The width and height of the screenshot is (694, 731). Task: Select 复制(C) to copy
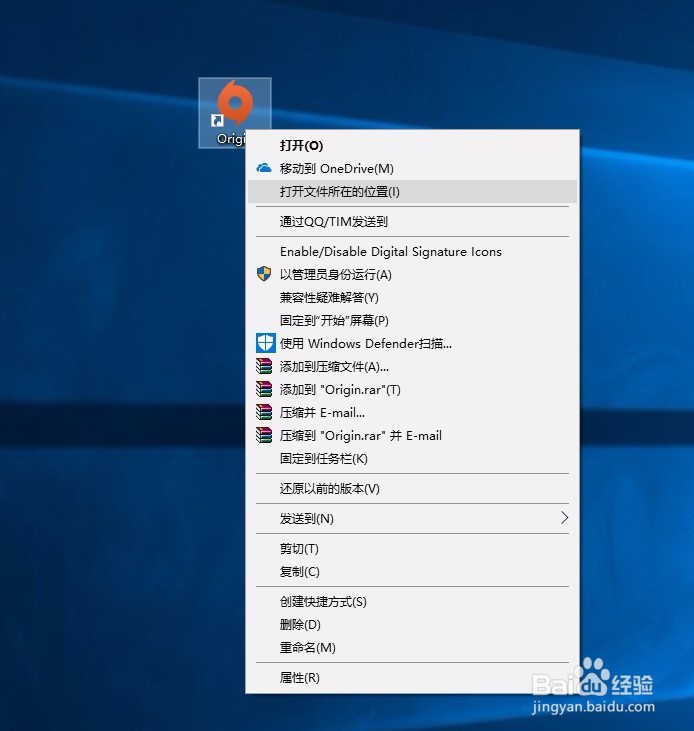click(412, 572)
